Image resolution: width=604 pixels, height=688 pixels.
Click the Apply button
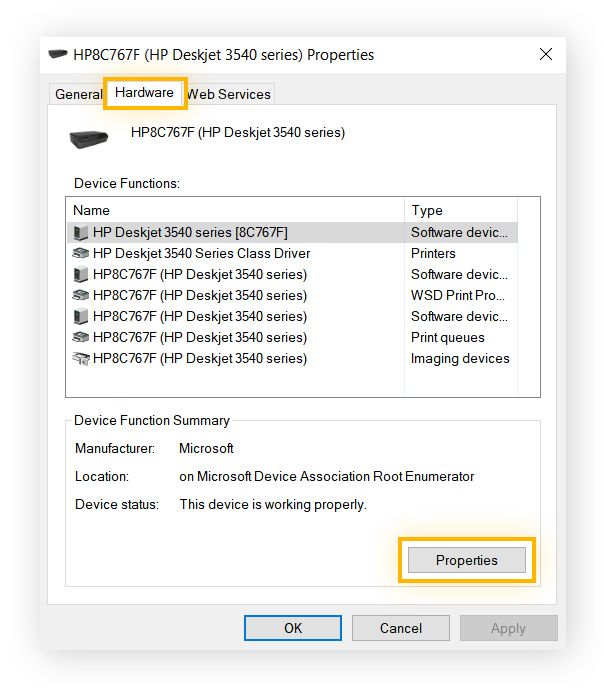(x=508, y=628)
